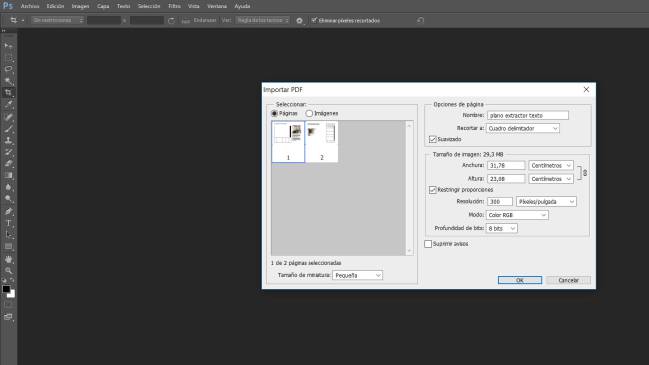Image resolution: width=649 pixels, height=365 pixels.
Task: Select the Zoom tool
Action: point(8,271)
